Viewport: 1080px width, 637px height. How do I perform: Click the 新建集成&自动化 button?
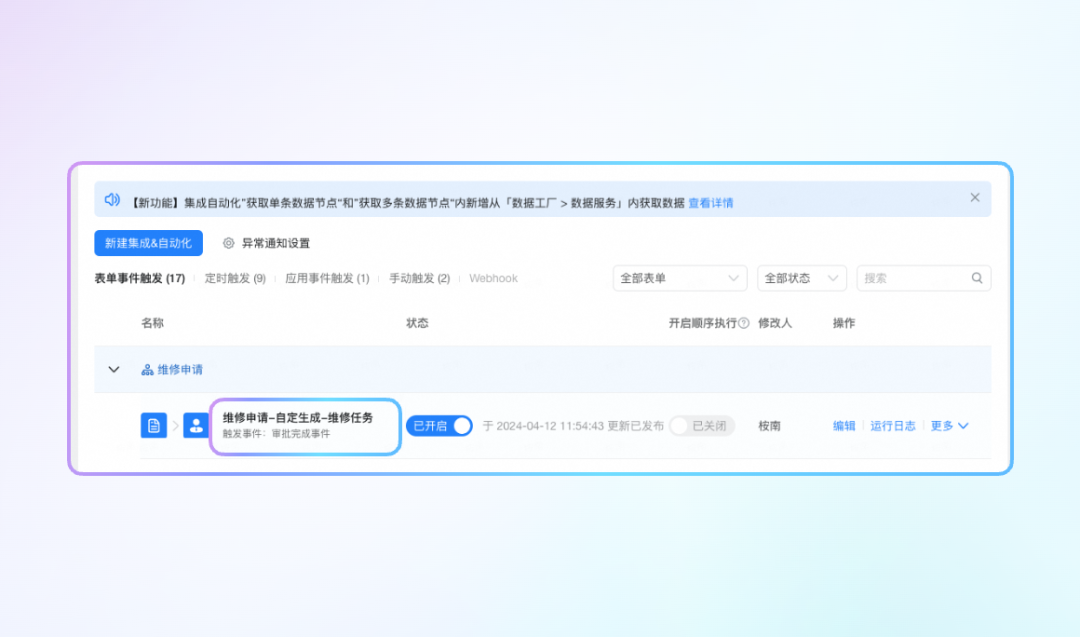coord(148,243)
